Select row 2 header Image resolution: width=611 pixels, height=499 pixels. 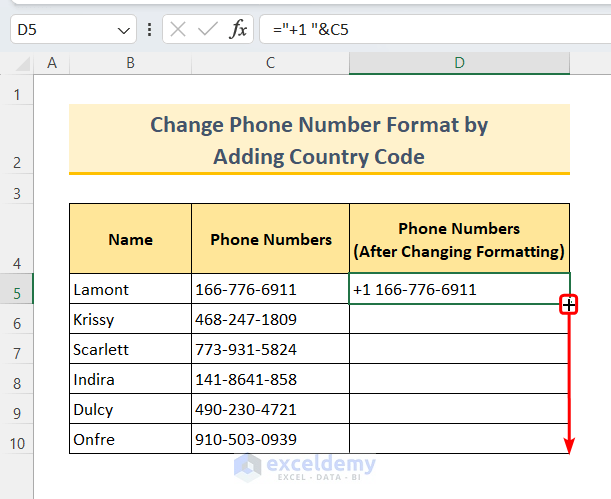click(17, 139)
